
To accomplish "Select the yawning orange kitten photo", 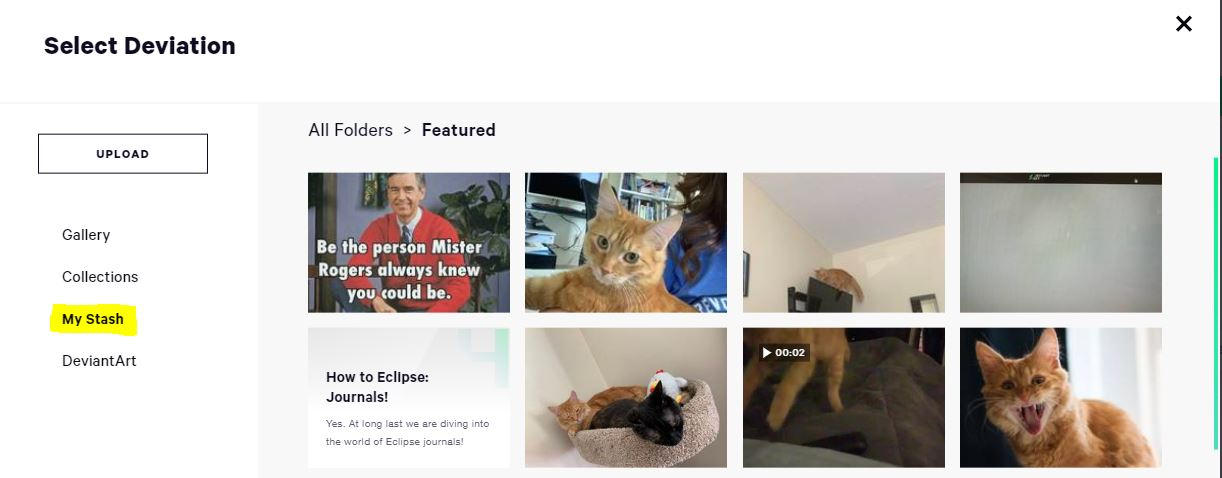I will (1061, 398).
